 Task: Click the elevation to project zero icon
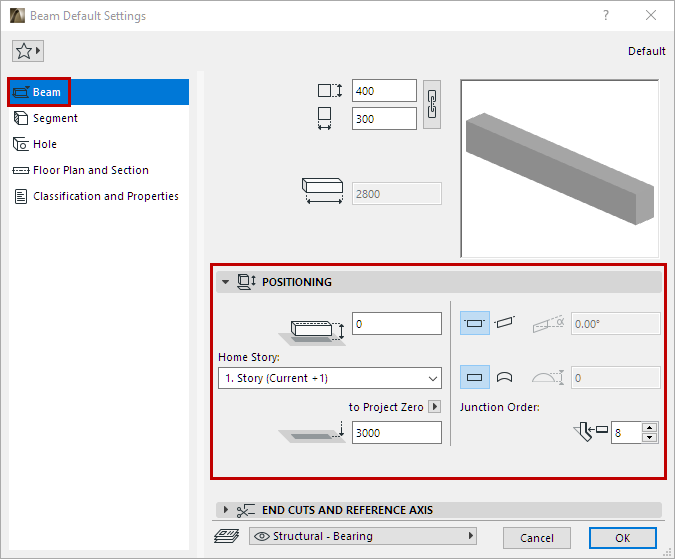tap(313, 432)
